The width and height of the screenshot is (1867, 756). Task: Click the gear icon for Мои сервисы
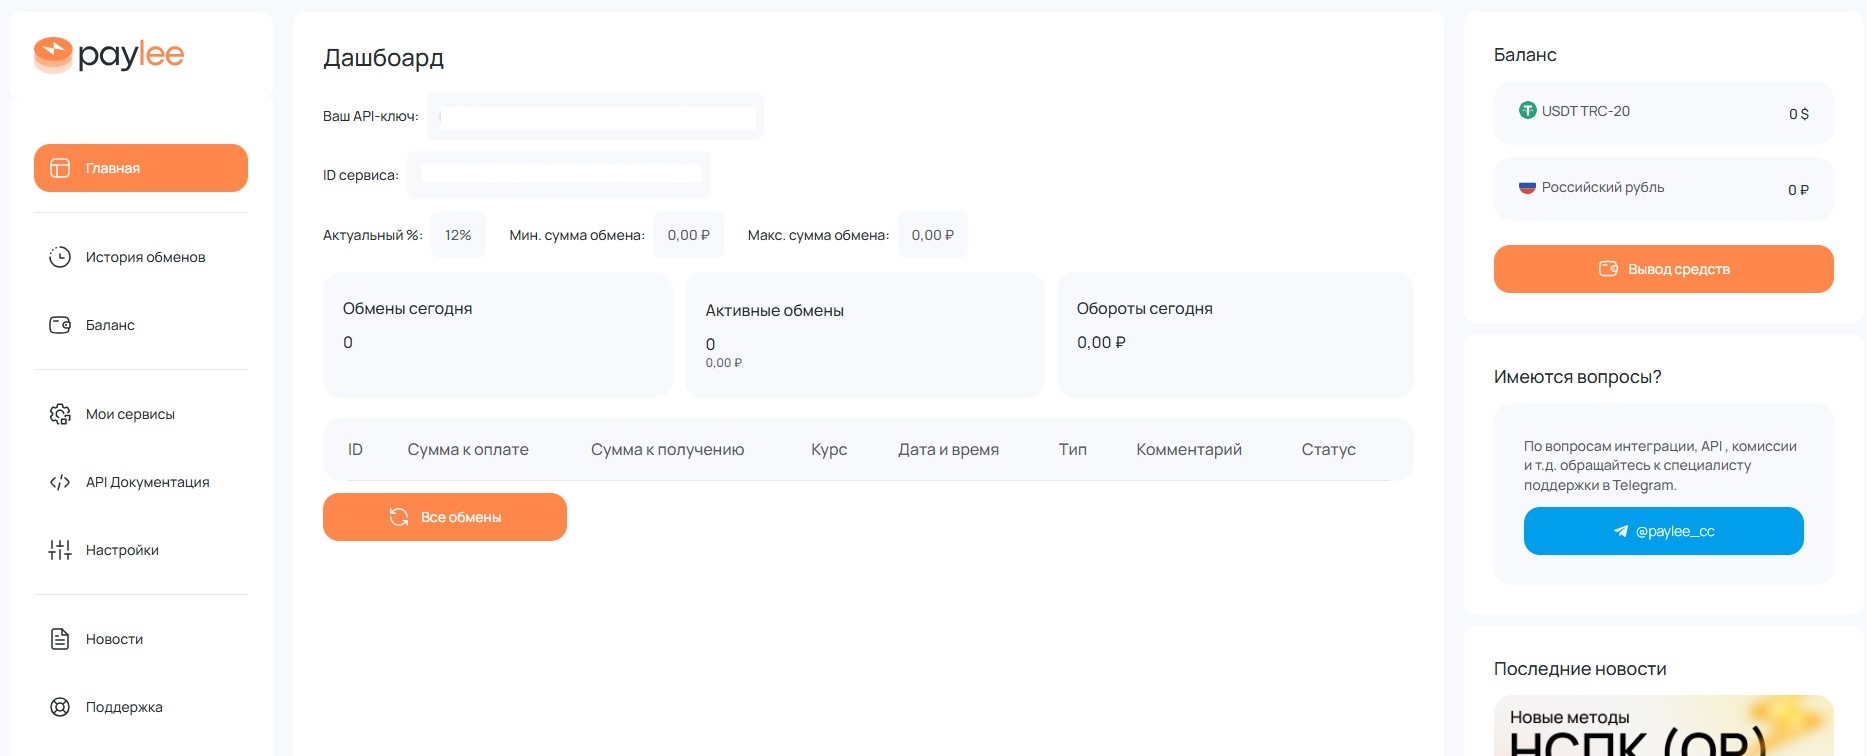pyautogui.click(x=60, y=414)
